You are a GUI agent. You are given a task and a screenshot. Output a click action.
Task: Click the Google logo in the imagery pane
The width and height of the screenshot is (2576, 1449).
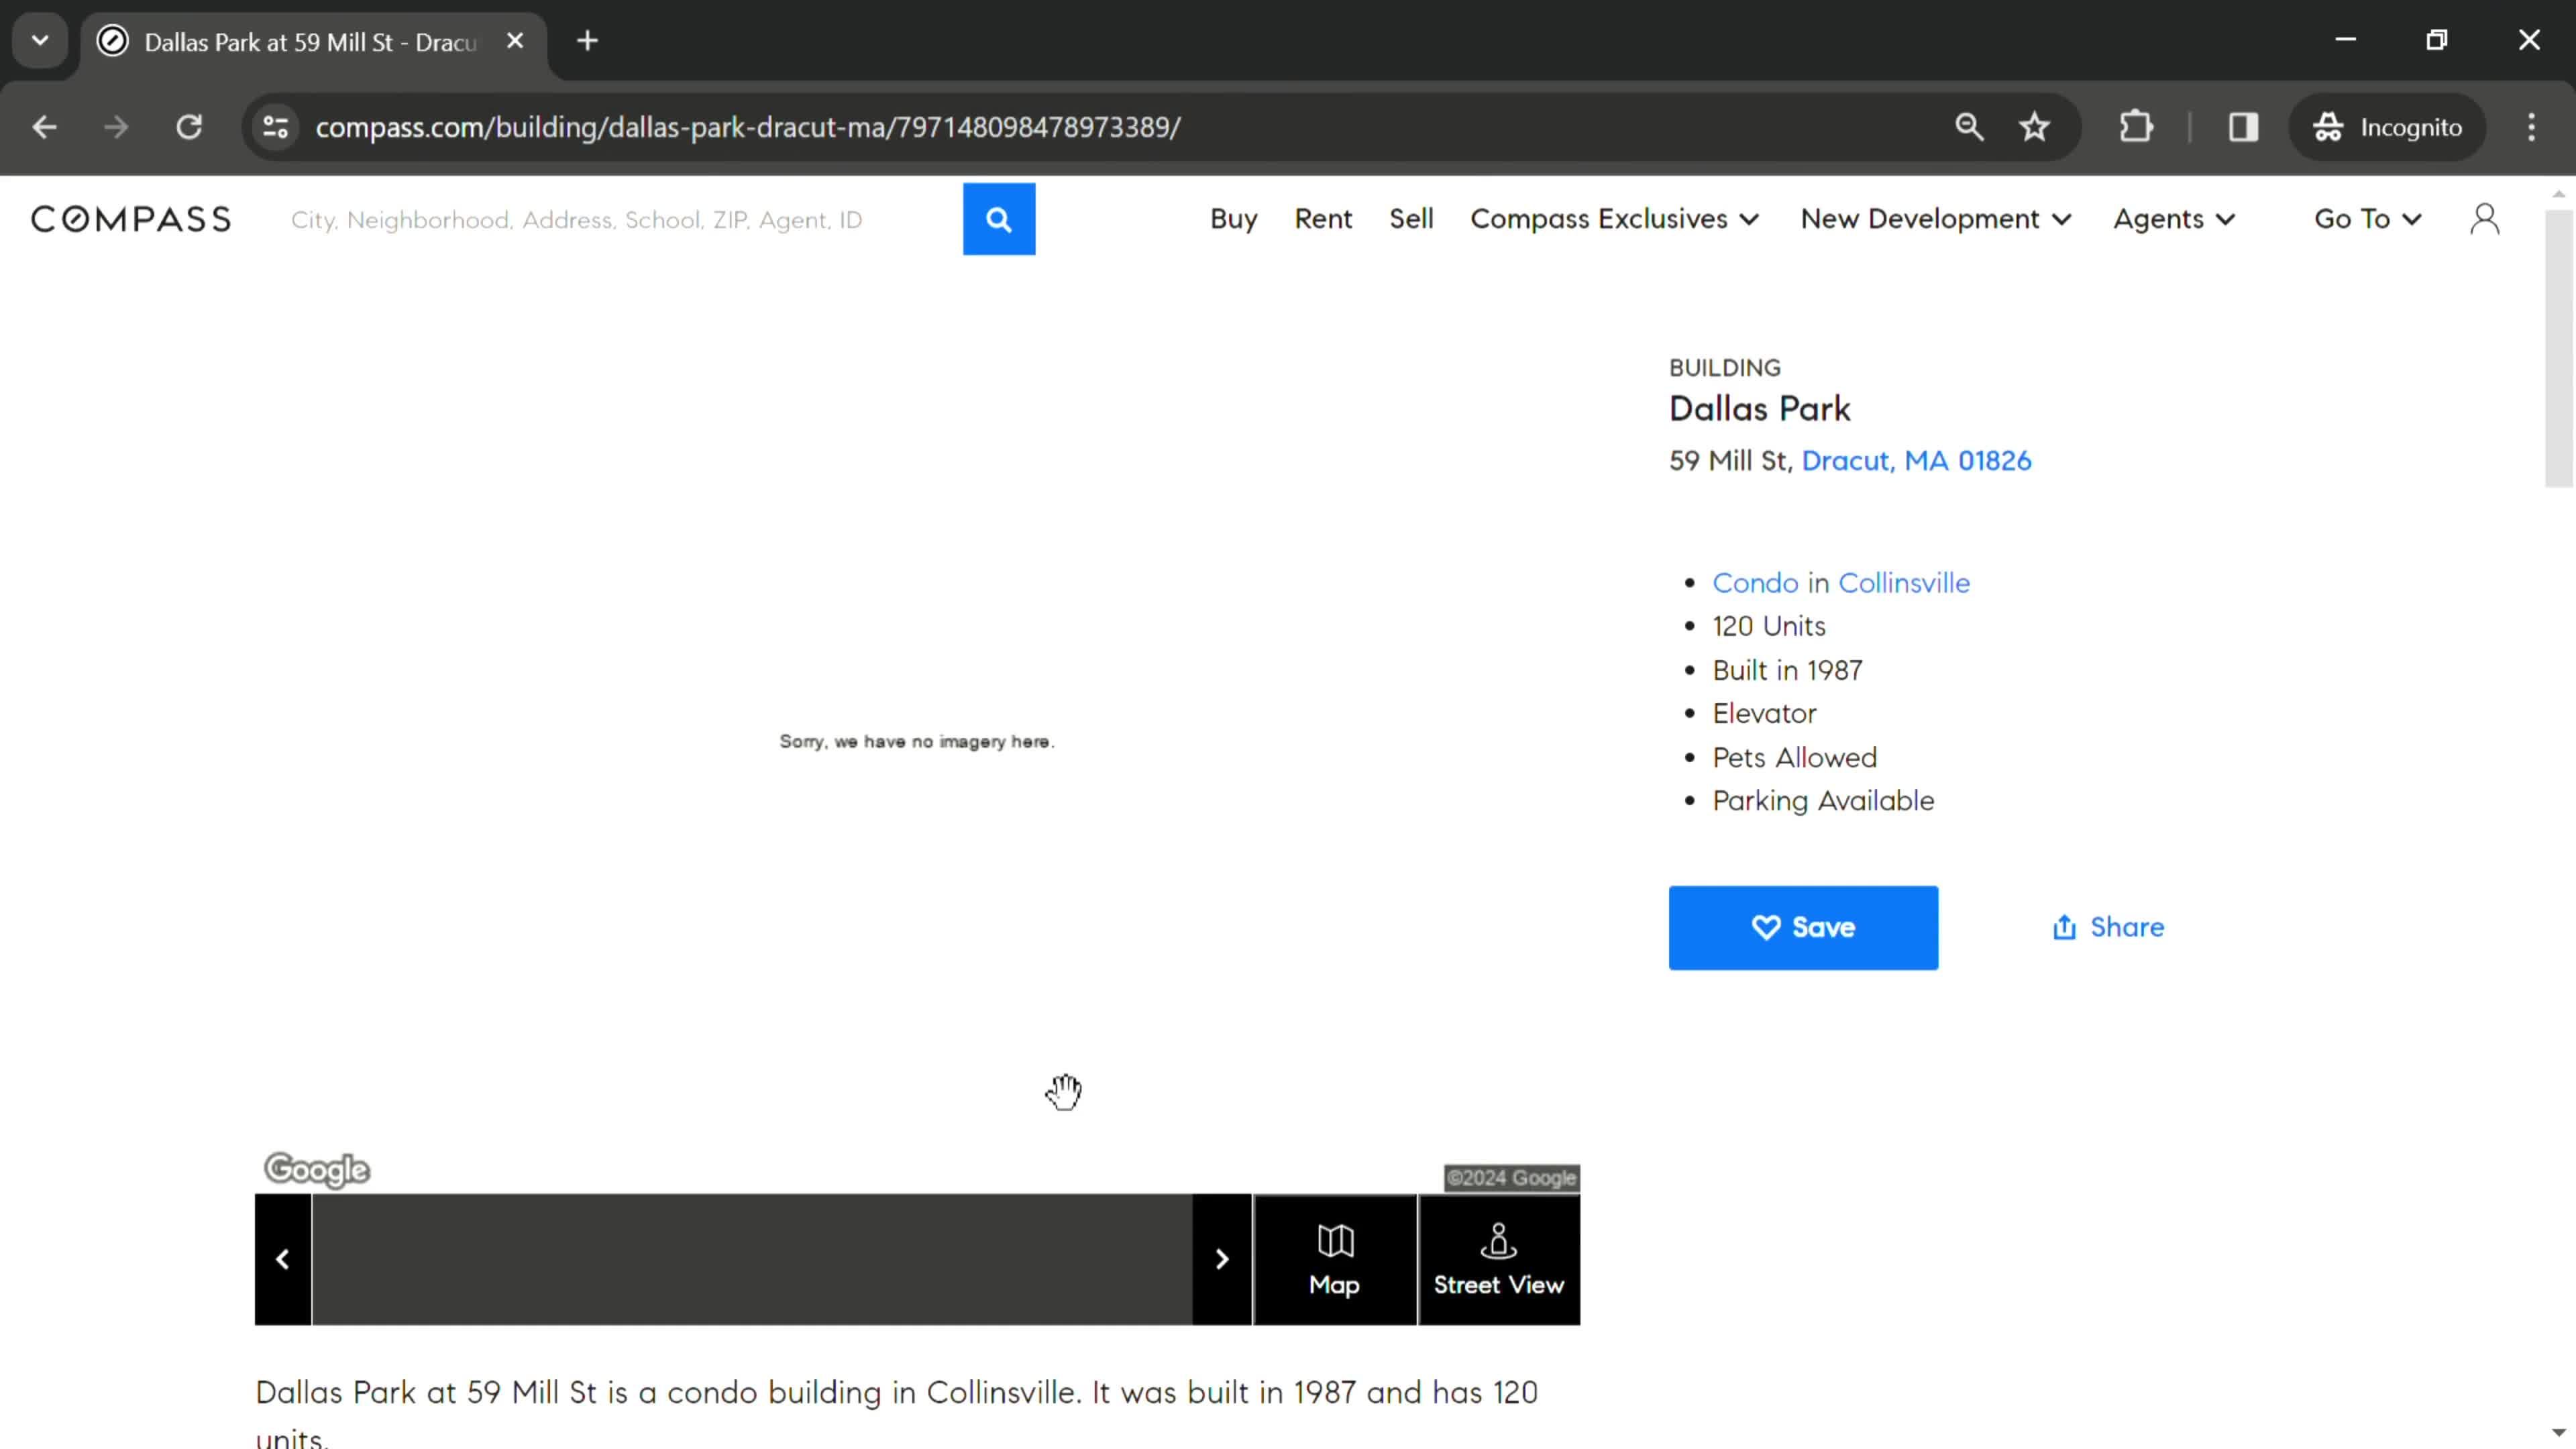(x=317, y=1169)
